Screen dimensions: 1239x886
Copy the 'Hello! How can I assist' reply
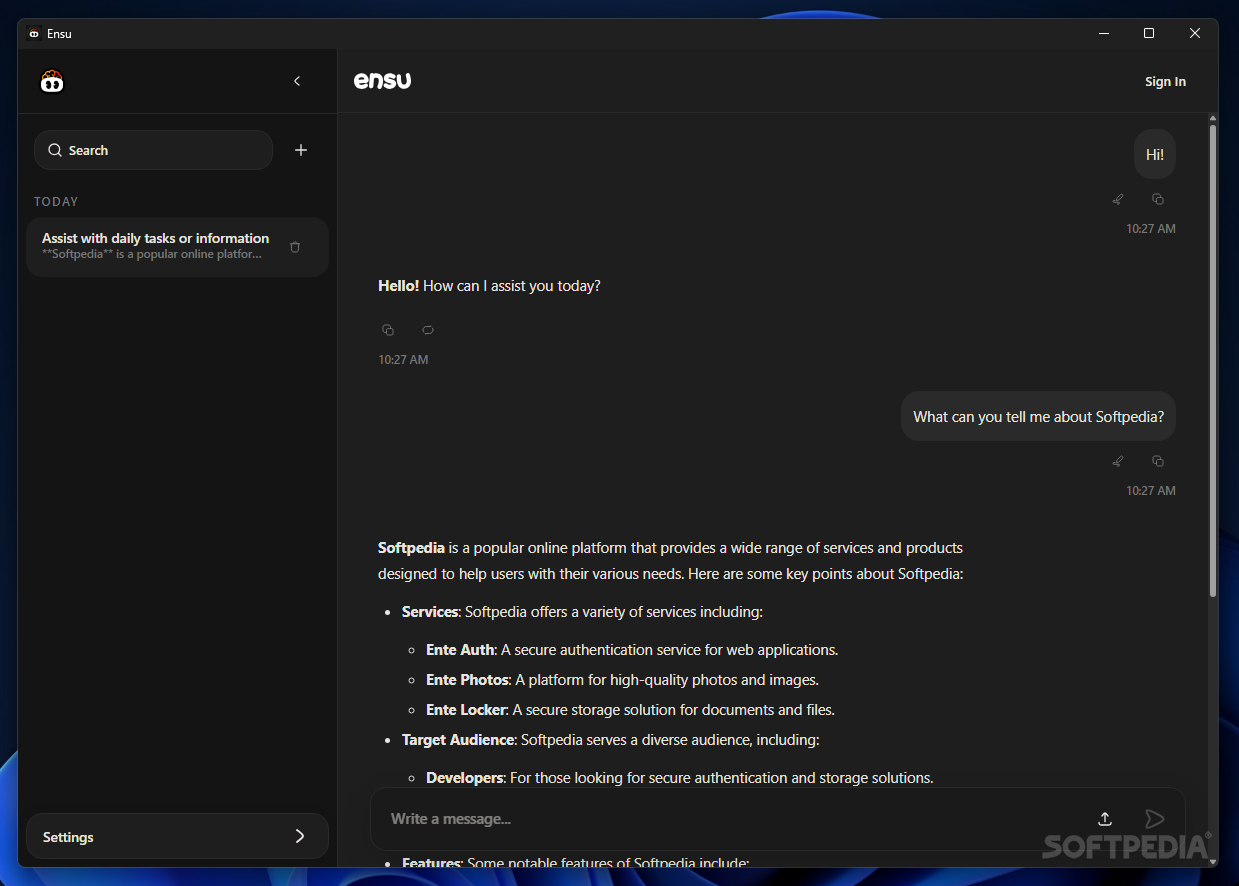pos(388,330)
